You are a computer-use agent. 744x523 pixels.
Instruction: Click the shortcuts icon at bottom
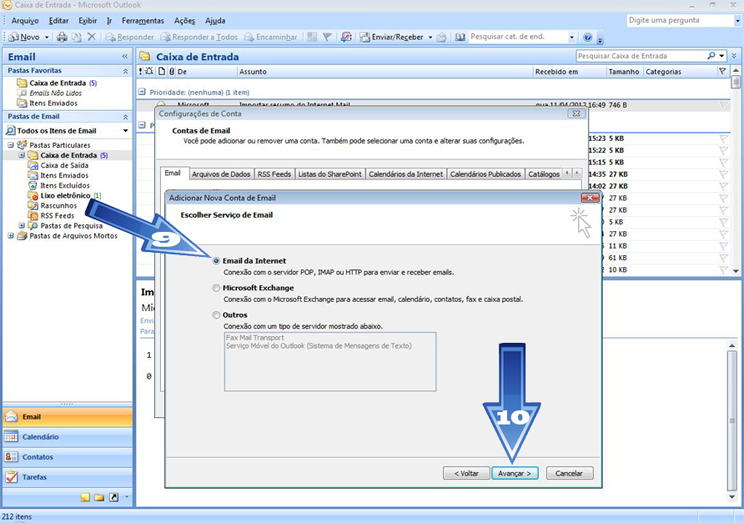point(113,497)
